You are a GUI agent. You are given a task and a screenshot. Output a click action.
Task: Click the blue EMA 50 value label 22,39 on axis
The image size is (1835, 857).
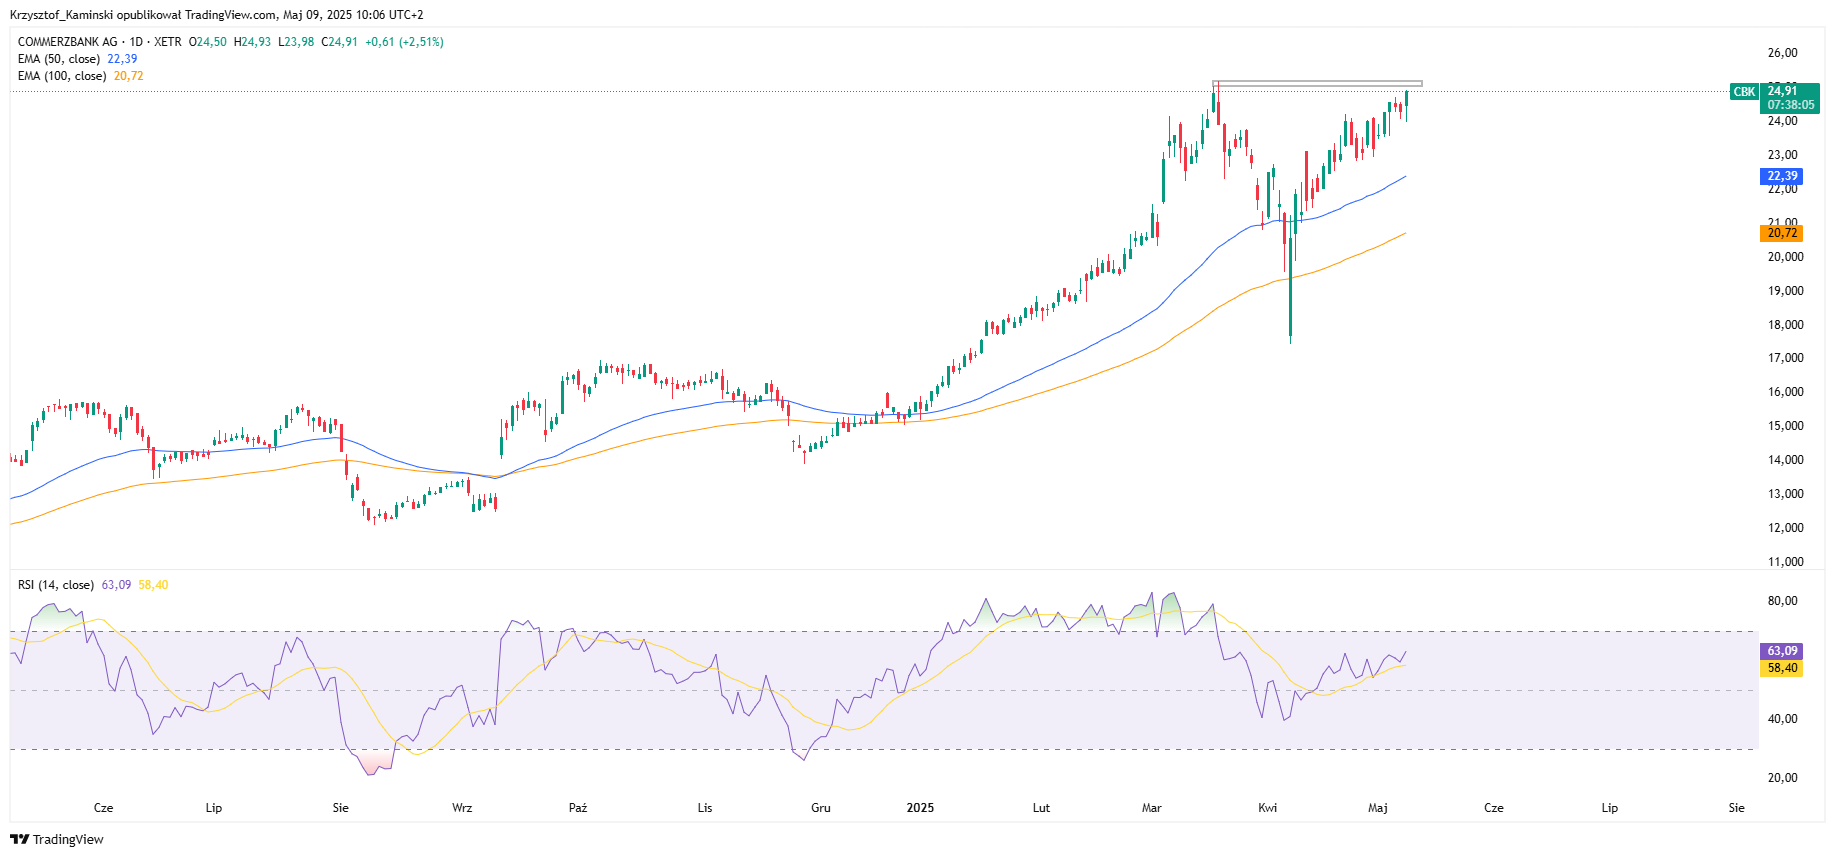[1781, 176]
